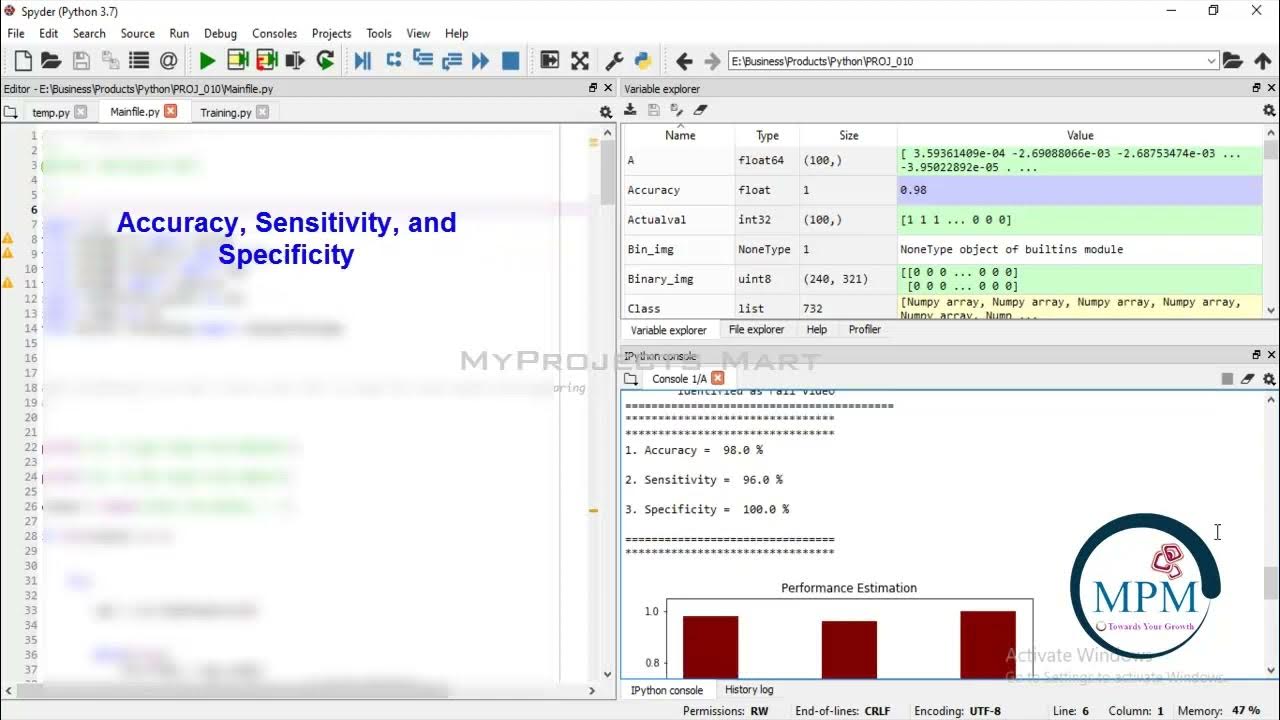This screenshot has height=720, width=1280.
Task: Open the Source menu
Action: point(138,33)
